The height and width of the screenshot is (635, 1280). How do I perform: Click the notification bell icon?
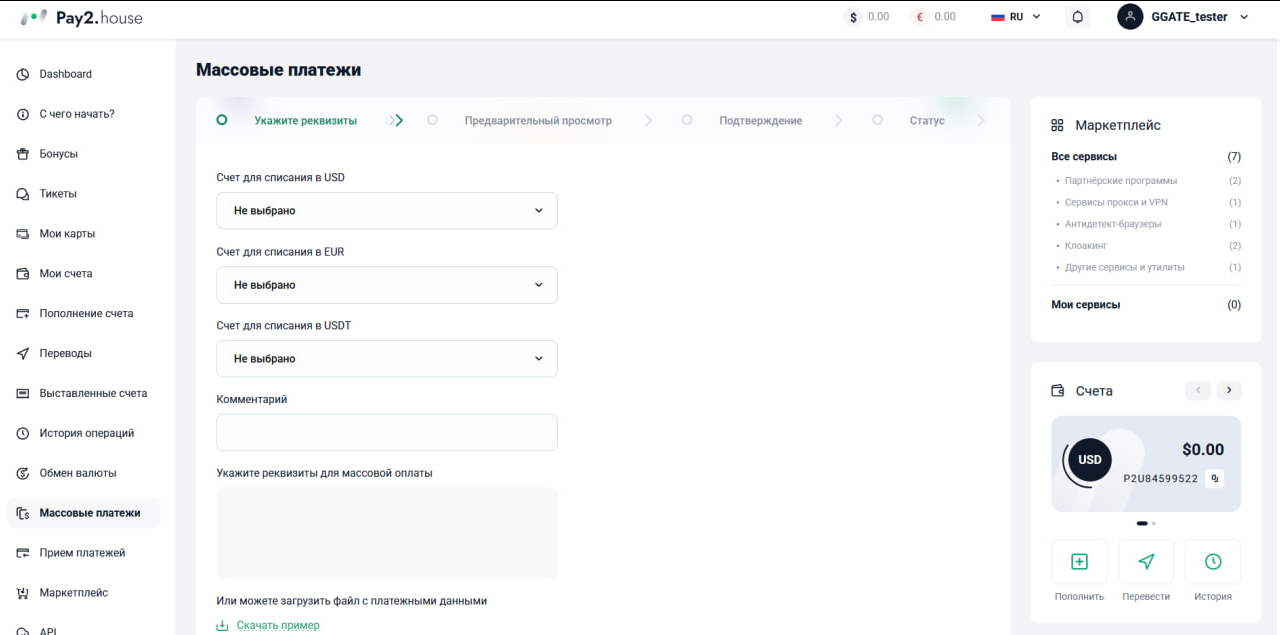pyautogui.click(x=1078, y=17)
